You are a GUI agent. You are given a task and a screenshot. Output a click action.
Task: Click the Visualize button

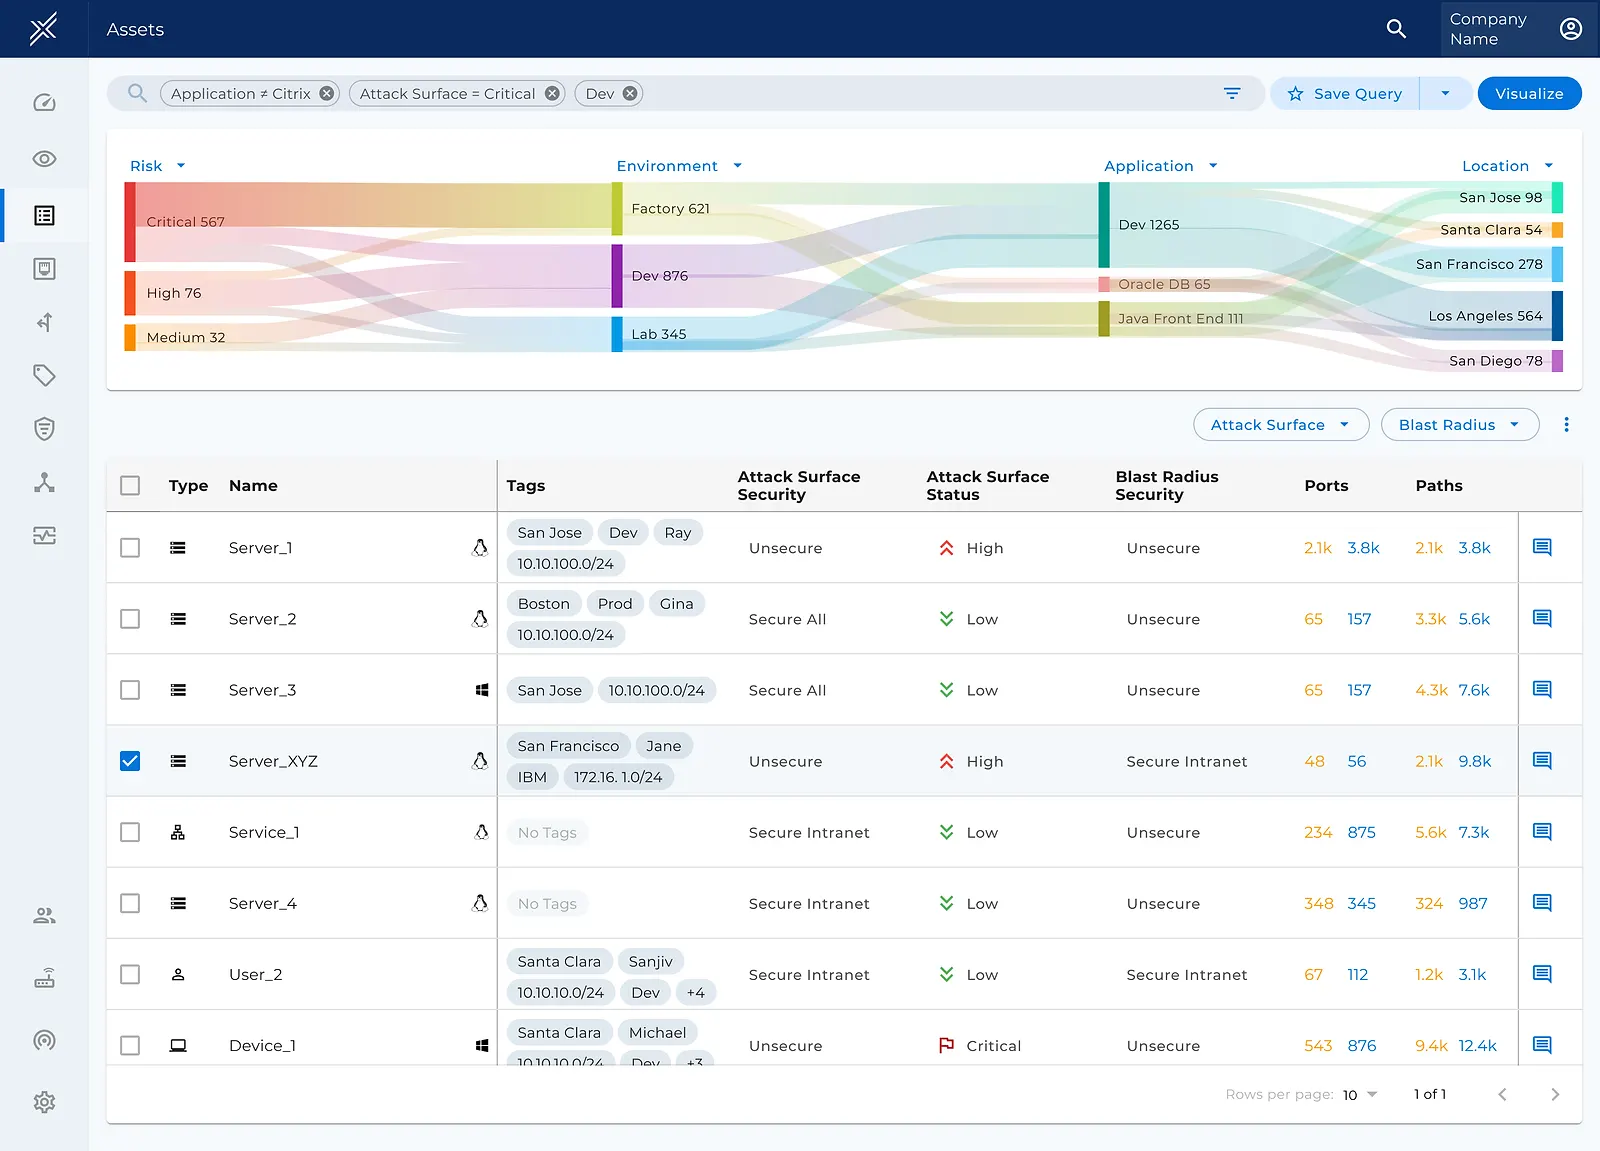[x=1529, y=94]
